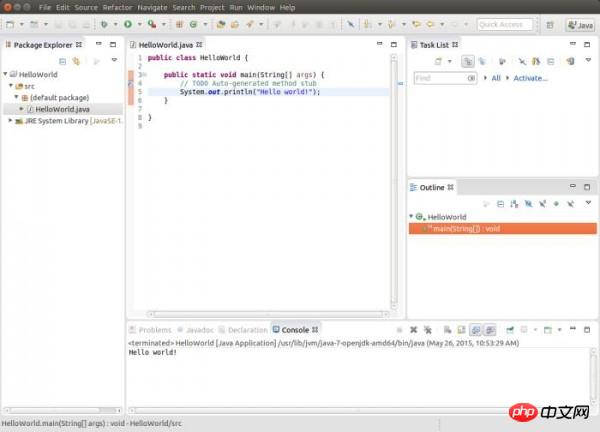Open the Search icon dropdown arrow
The image size is (600, 432).
[261, 24]
